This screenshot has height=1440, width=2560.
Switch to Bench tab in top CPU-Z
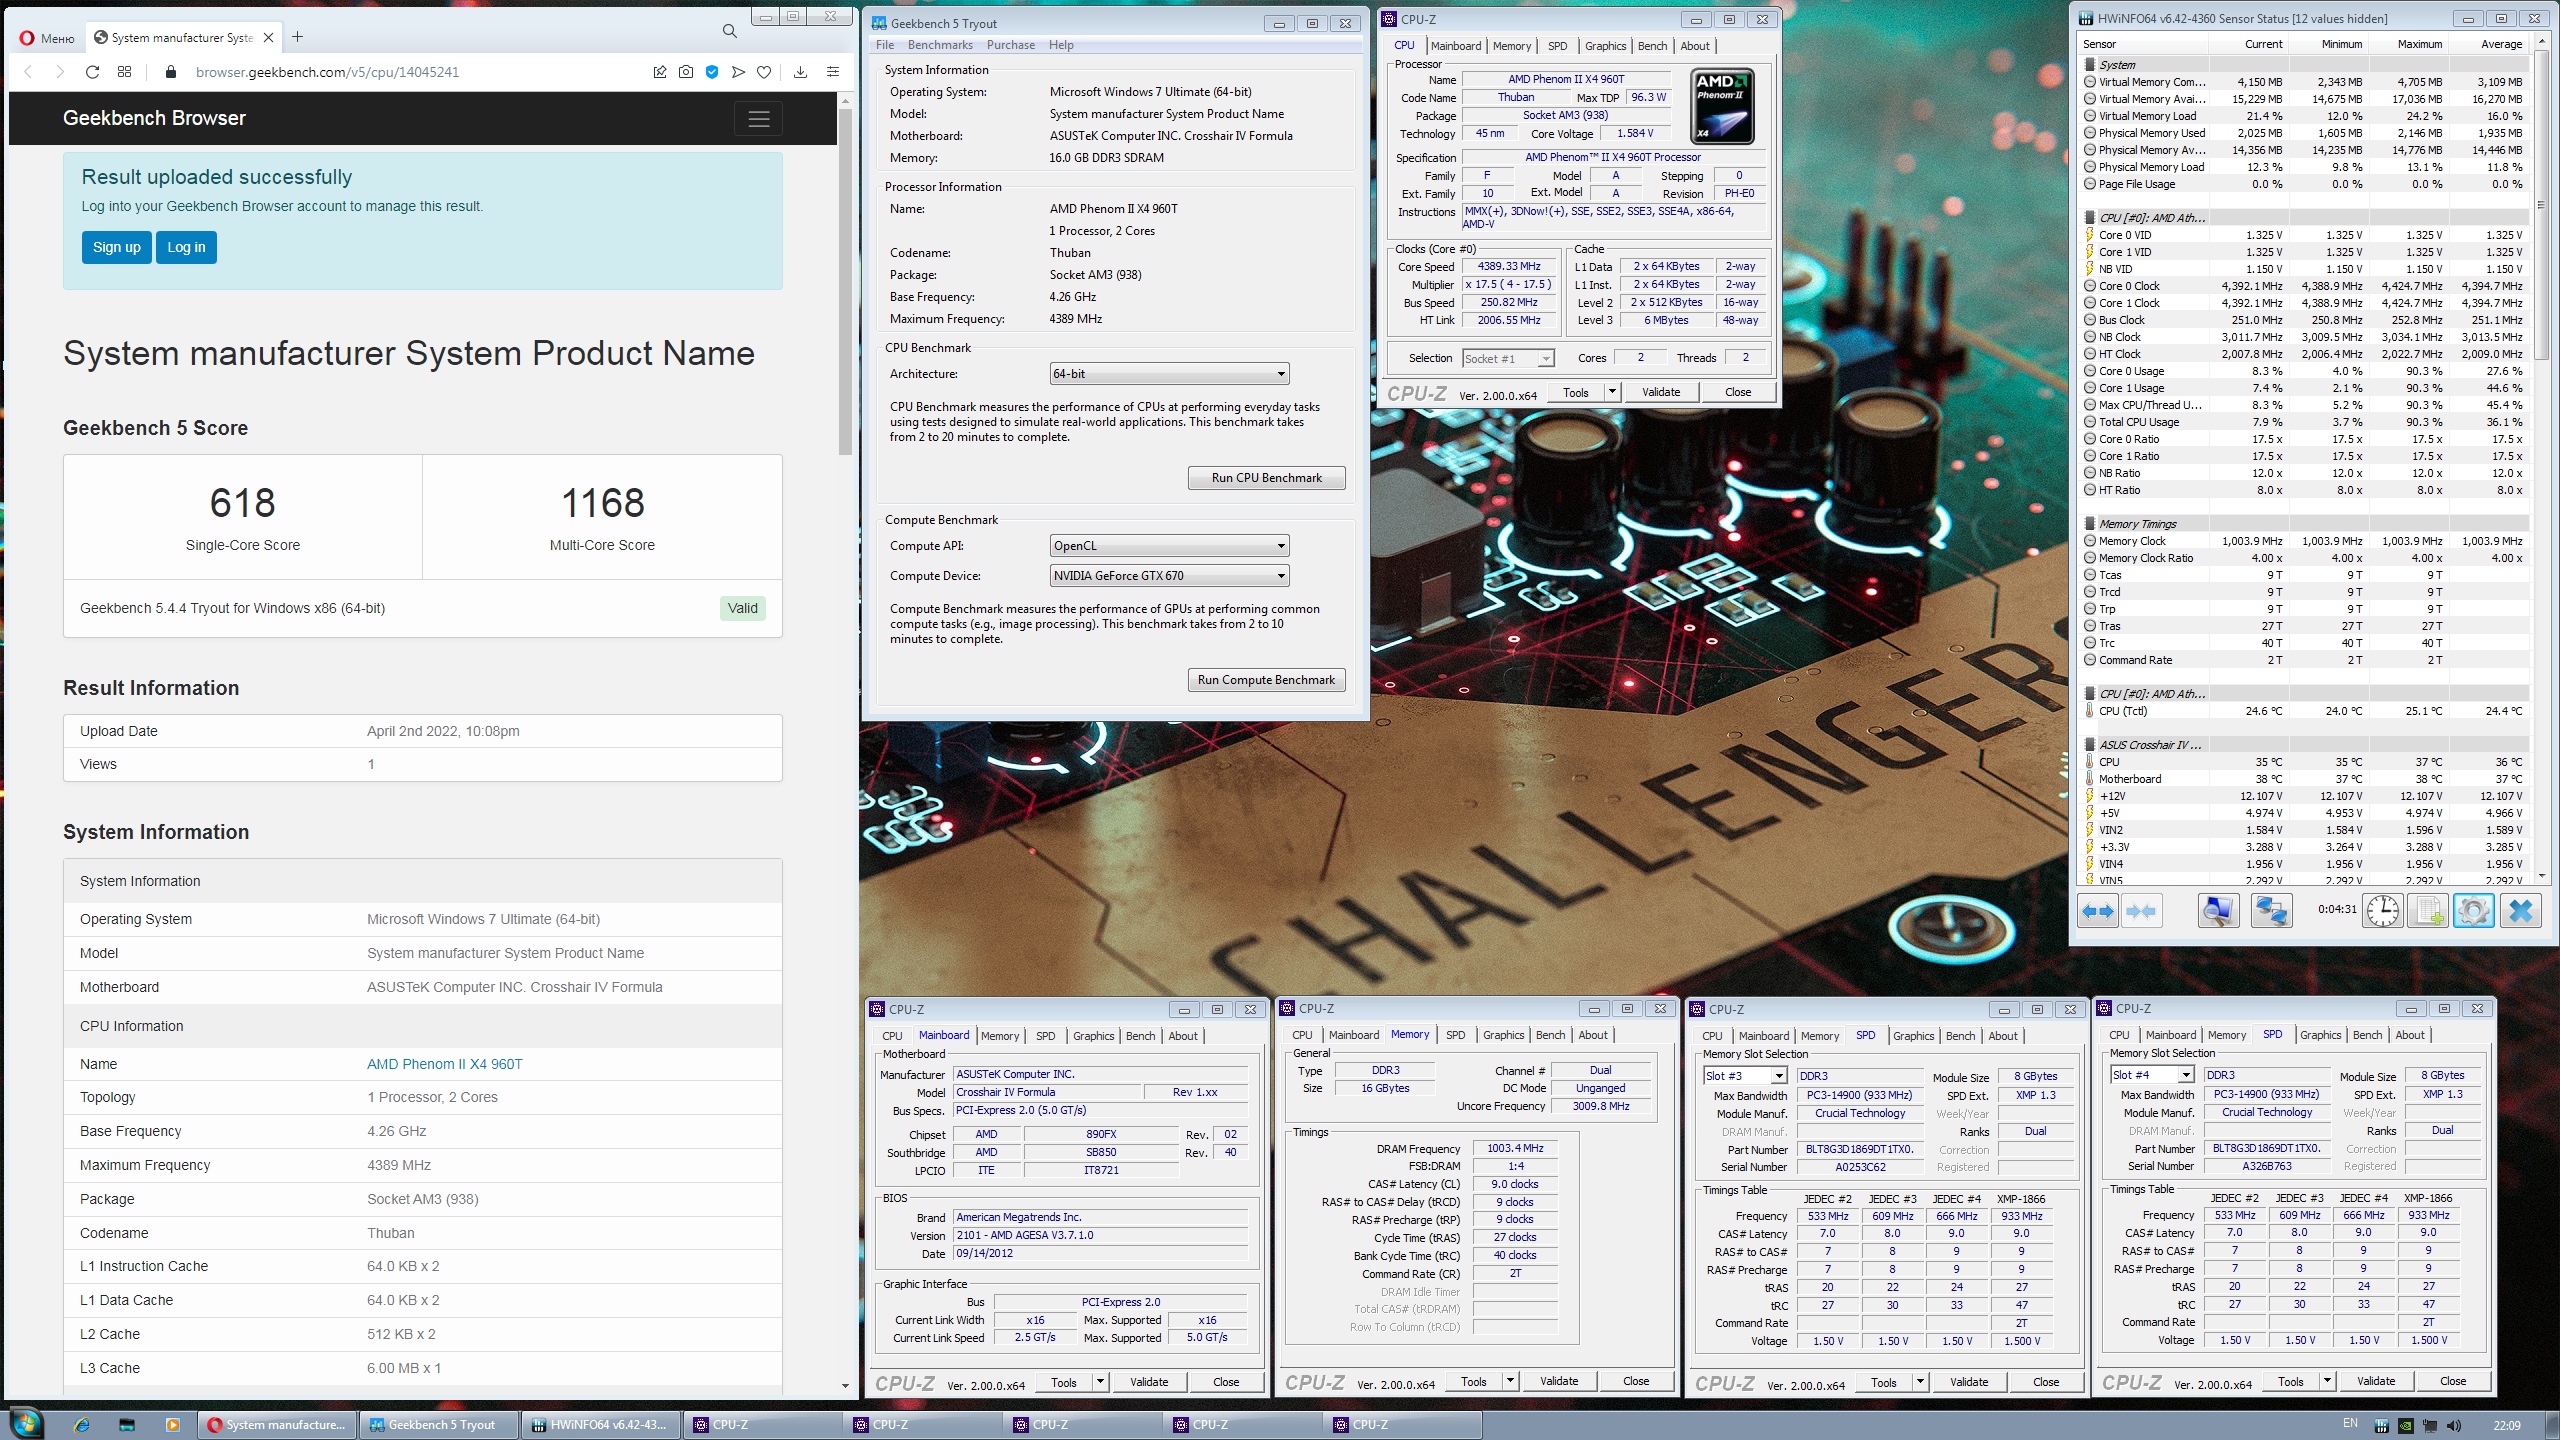(x=1652, y=46)
